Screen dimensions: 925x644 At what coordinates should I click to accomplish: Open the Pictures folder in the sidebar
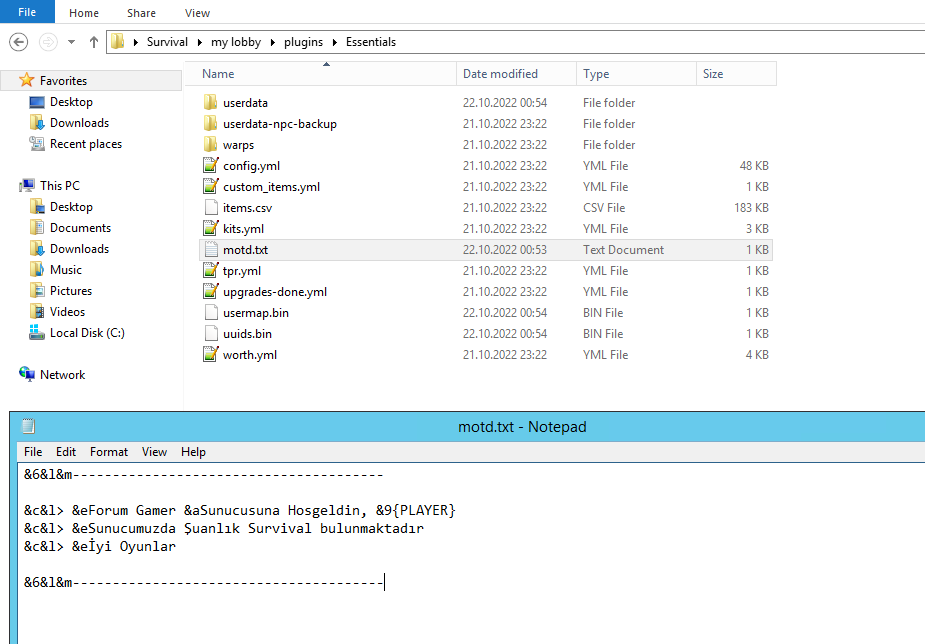pos(71,291)
